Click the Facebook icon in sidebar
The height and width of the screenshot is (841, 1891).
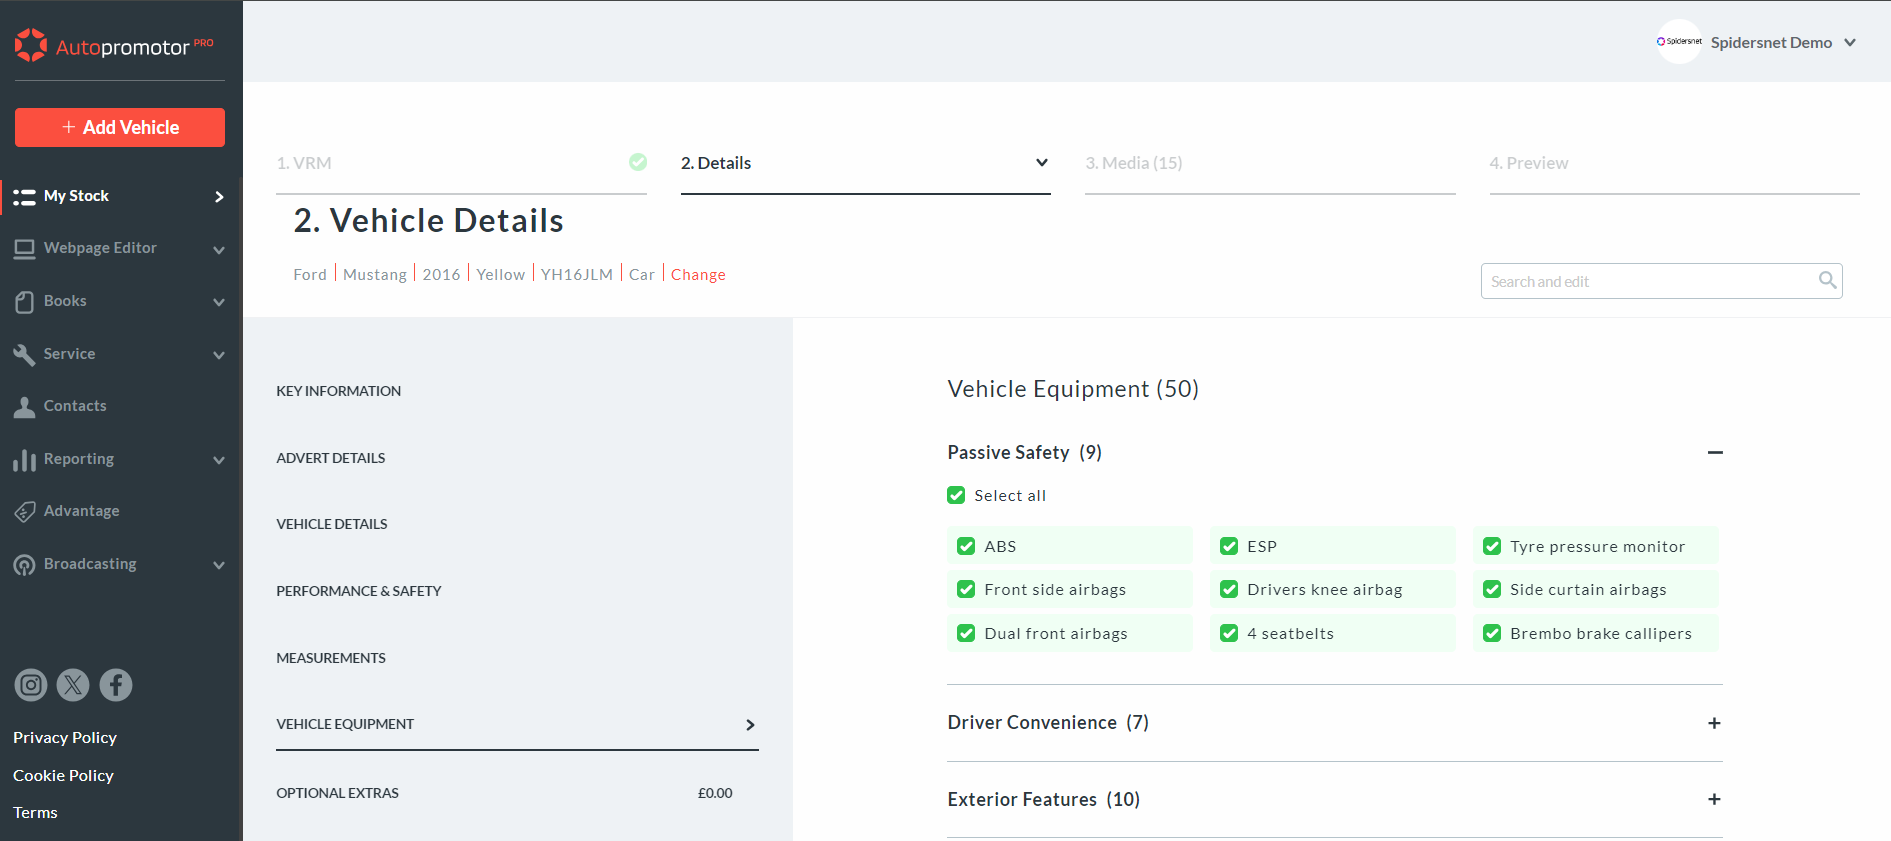[116, 685]
